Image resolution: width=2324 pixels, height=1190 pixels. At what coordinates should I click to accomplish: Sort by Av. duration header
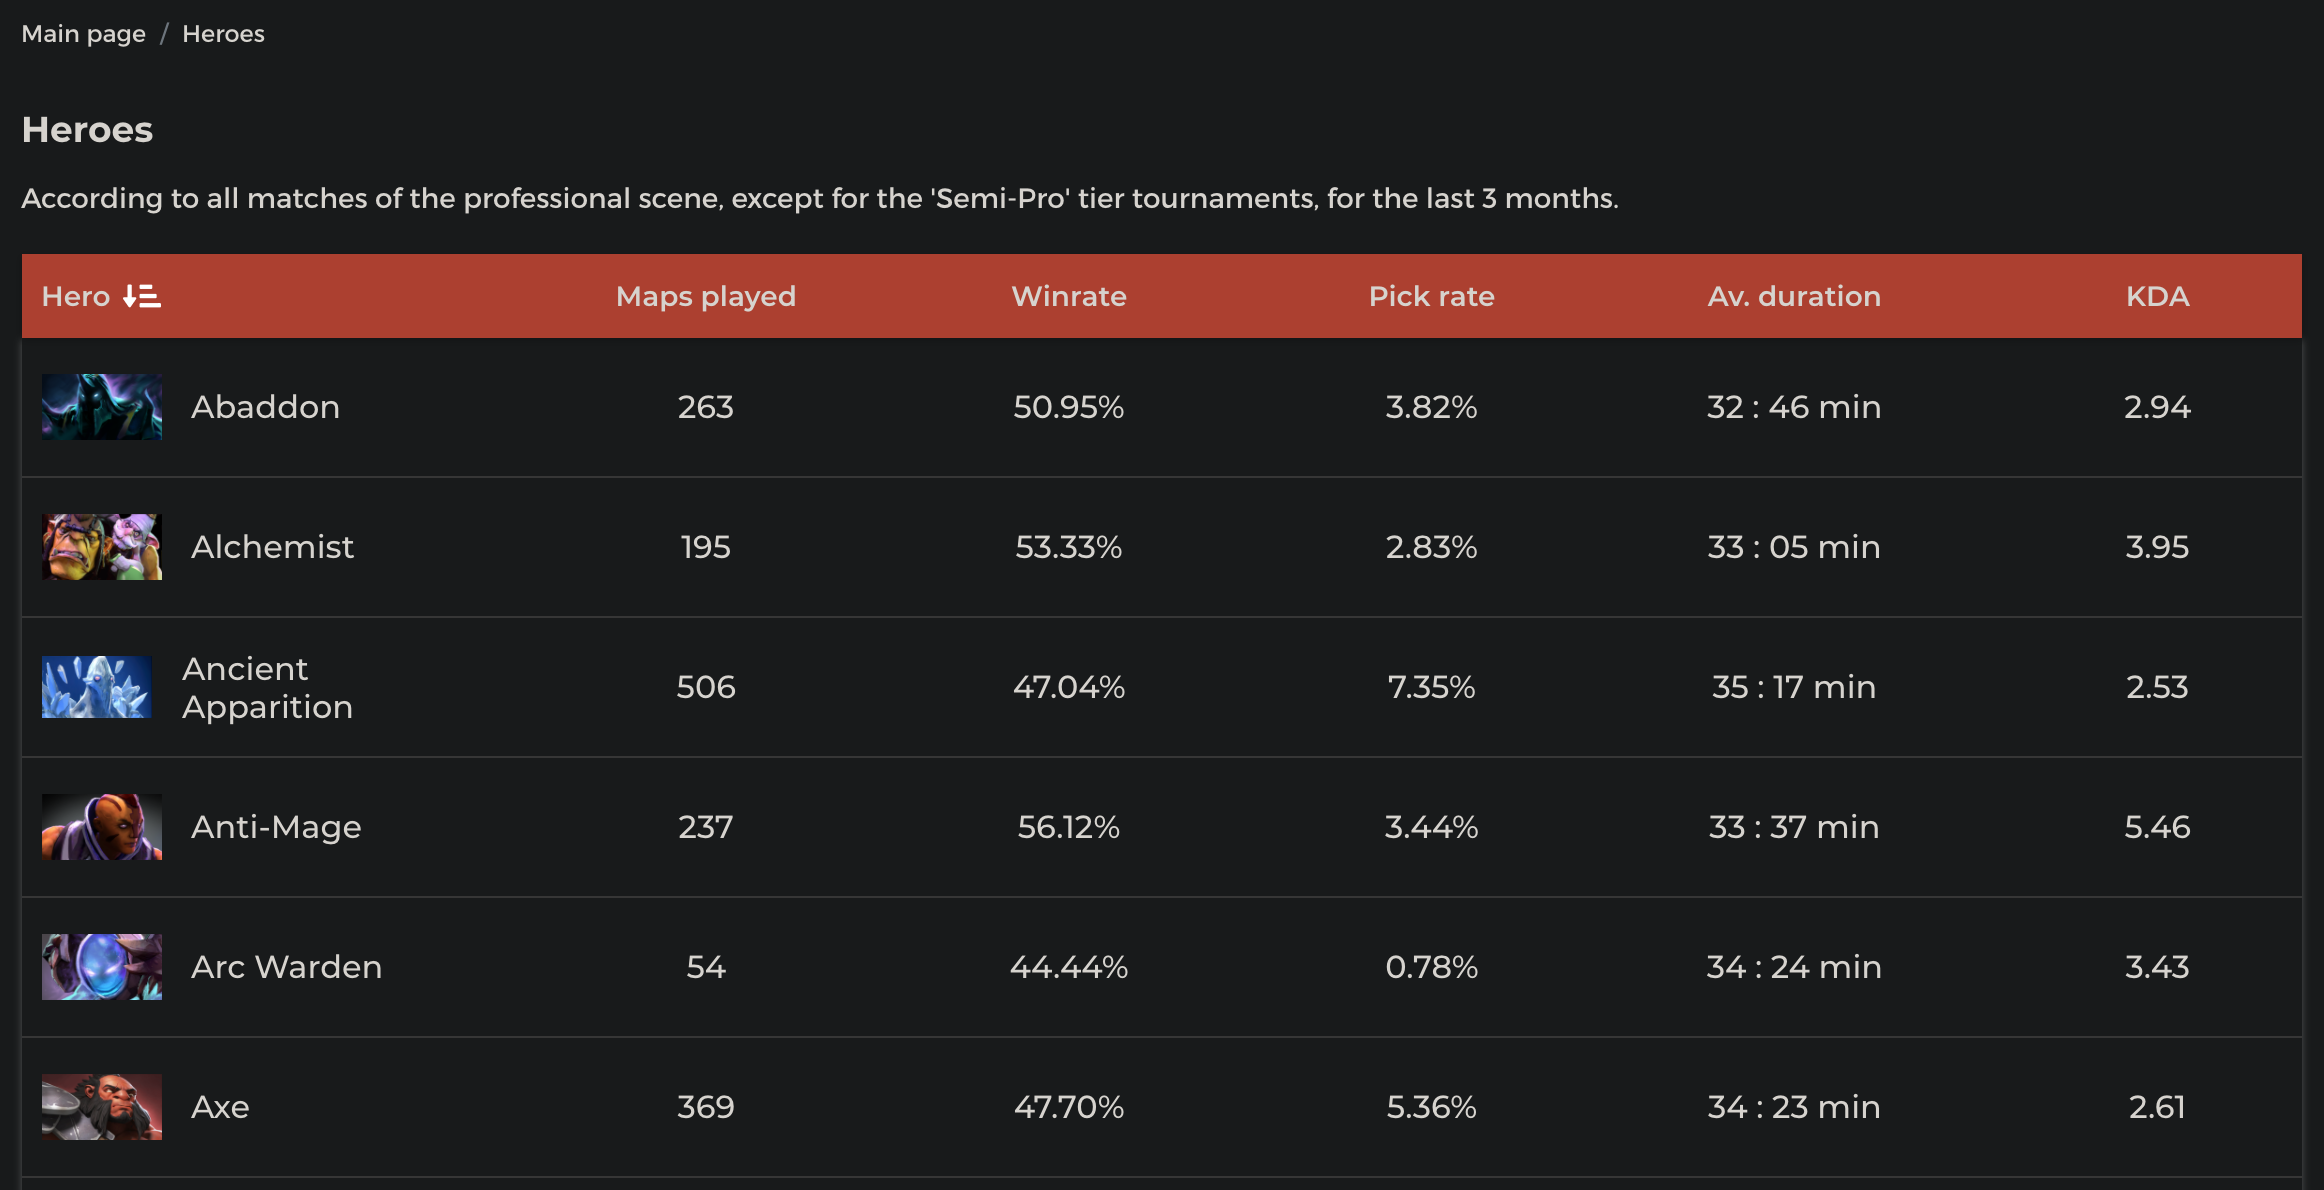click(1794, 297)
